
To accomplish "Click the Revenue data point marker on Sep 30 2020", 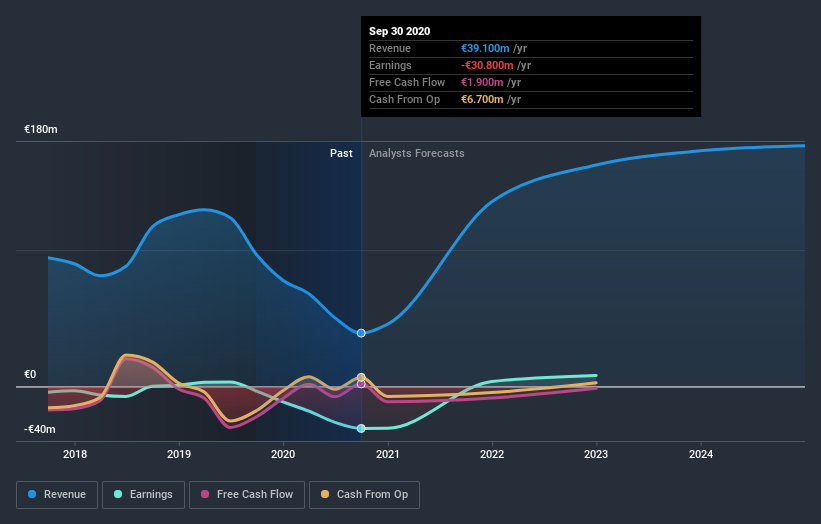I will coord(361,333).
